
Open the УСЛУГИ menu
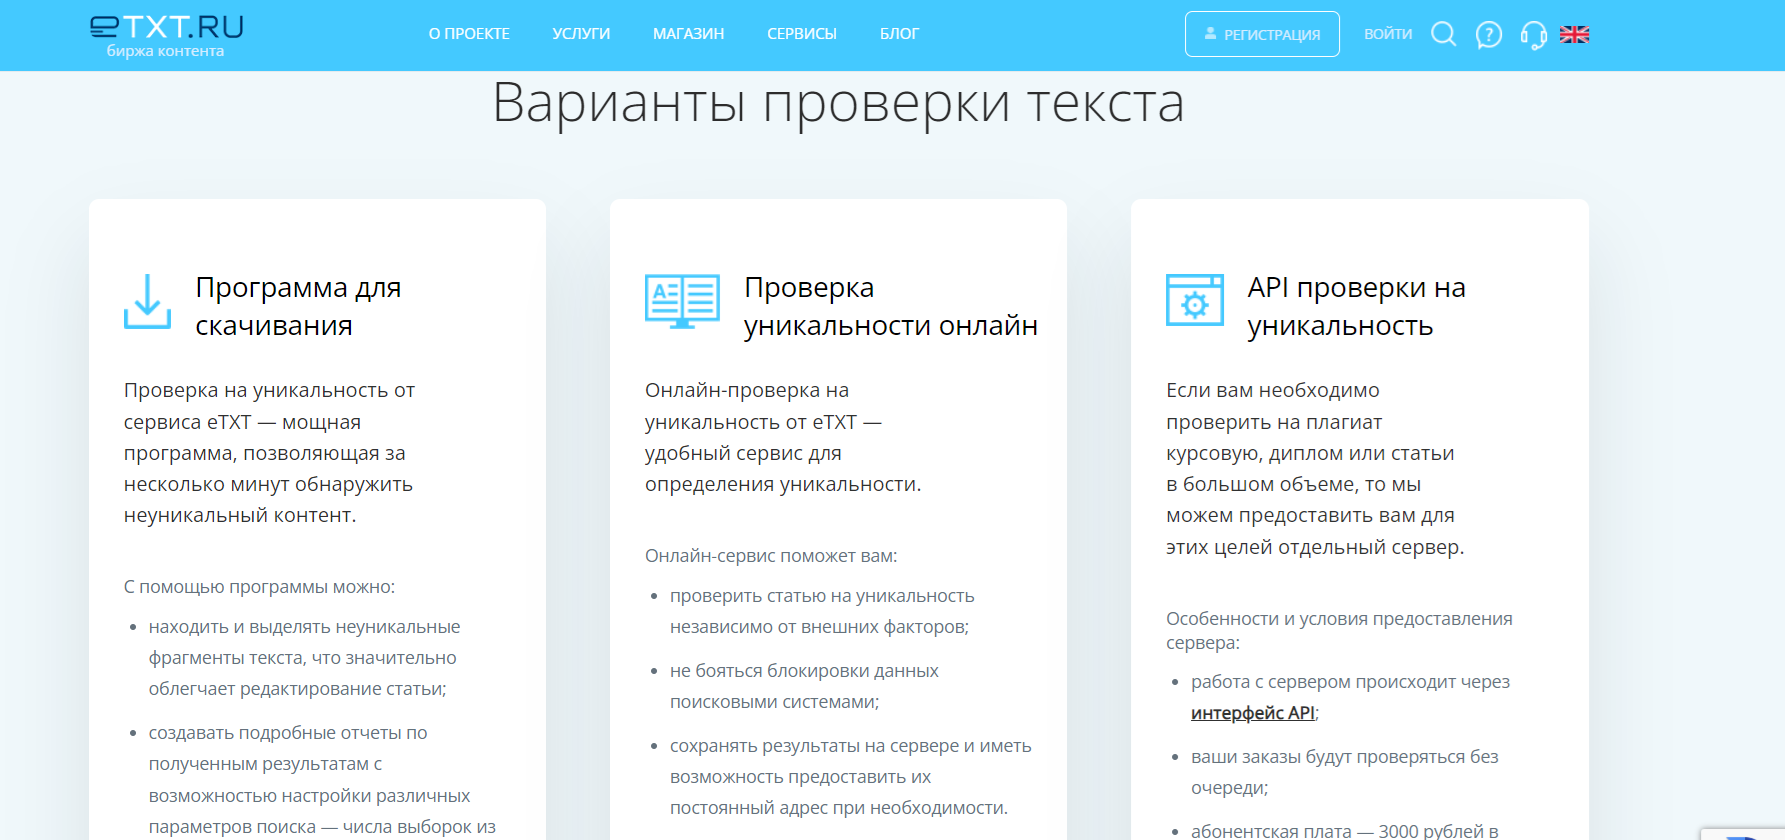tap(581, 34)
